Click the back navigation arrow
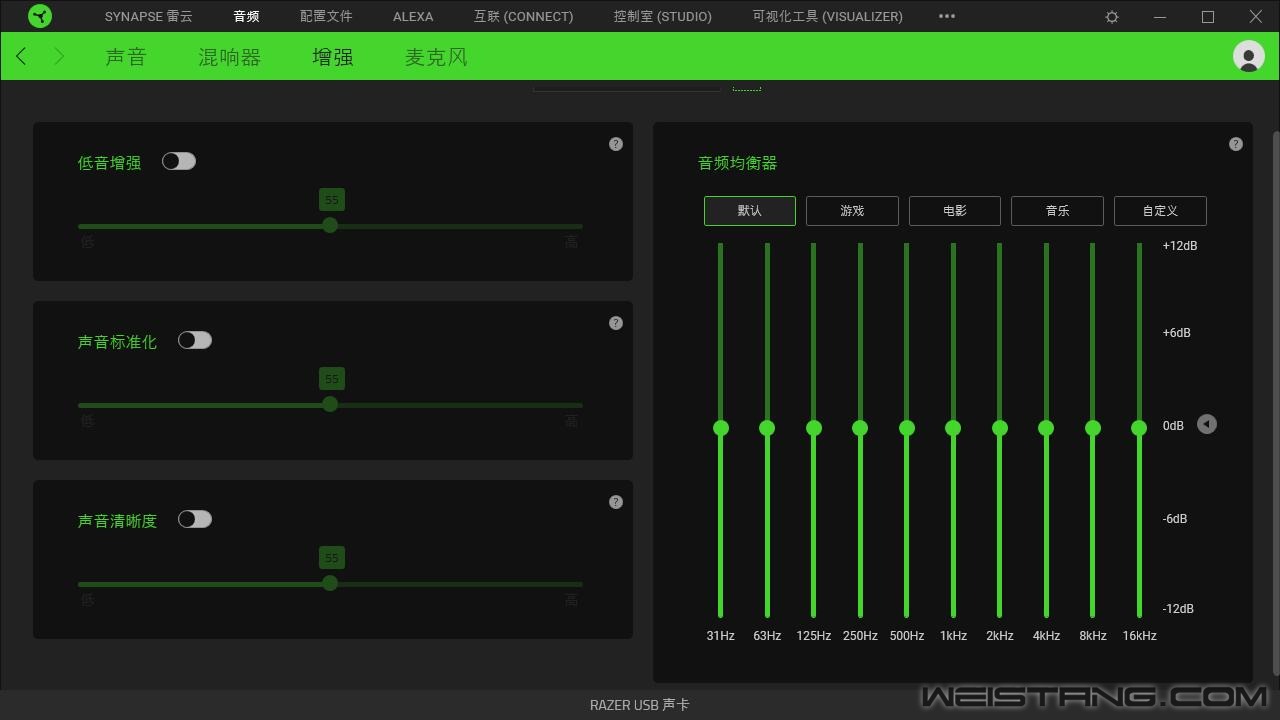Image resolution: width=1280 pixels, height=720 pixels. [22, 57]
